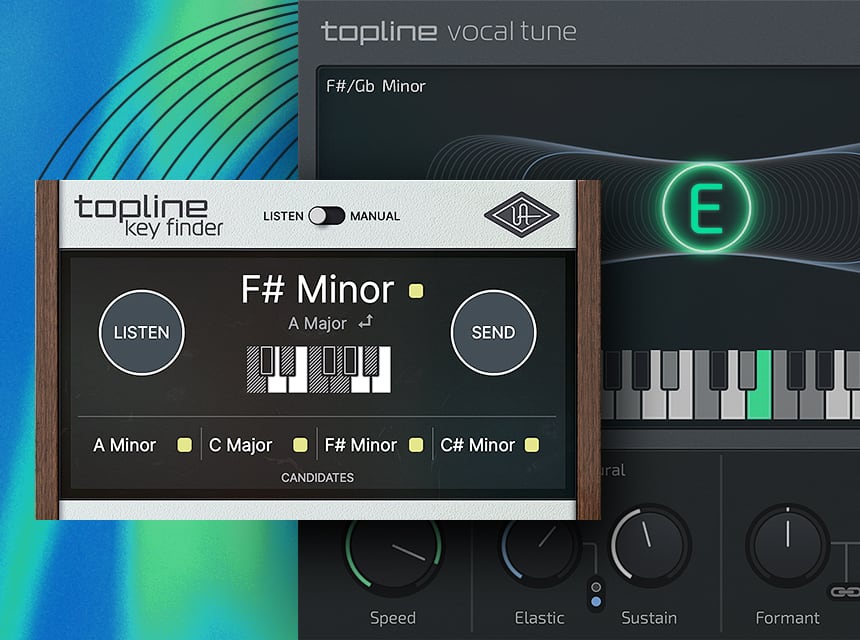Click the LISTEN label of the mode switch

pyautogui.click(x=283, y=216)
